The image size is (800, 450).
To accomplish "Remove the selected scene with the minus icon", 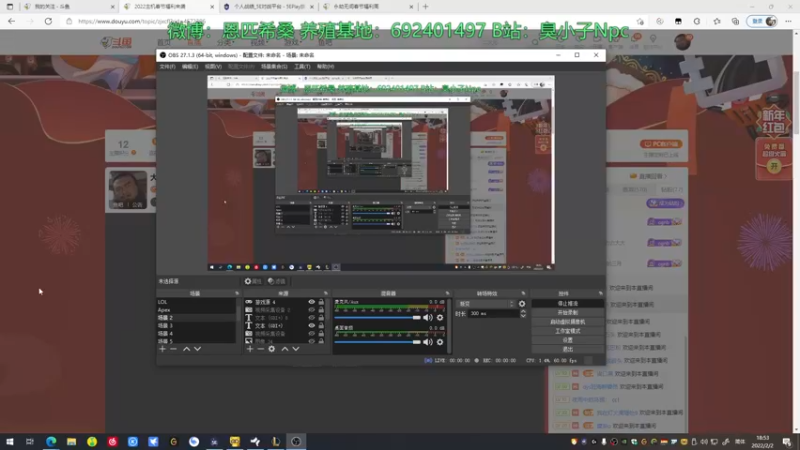I will [173, 349].
